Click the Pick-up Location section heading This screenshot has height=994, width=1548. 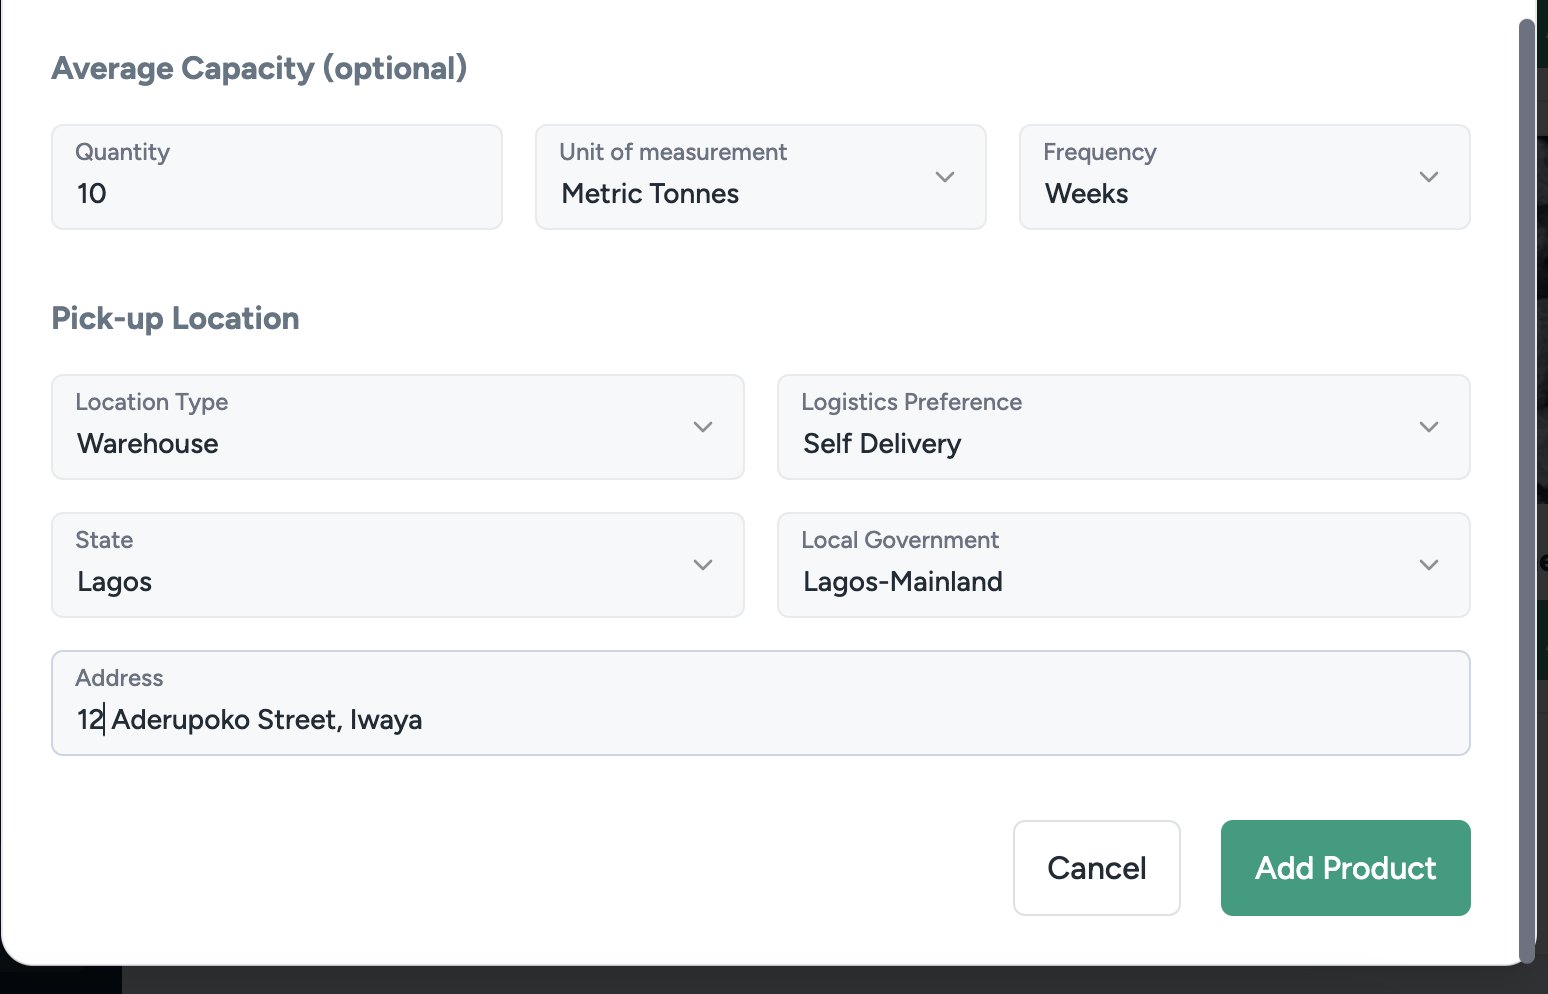point(175,318)
